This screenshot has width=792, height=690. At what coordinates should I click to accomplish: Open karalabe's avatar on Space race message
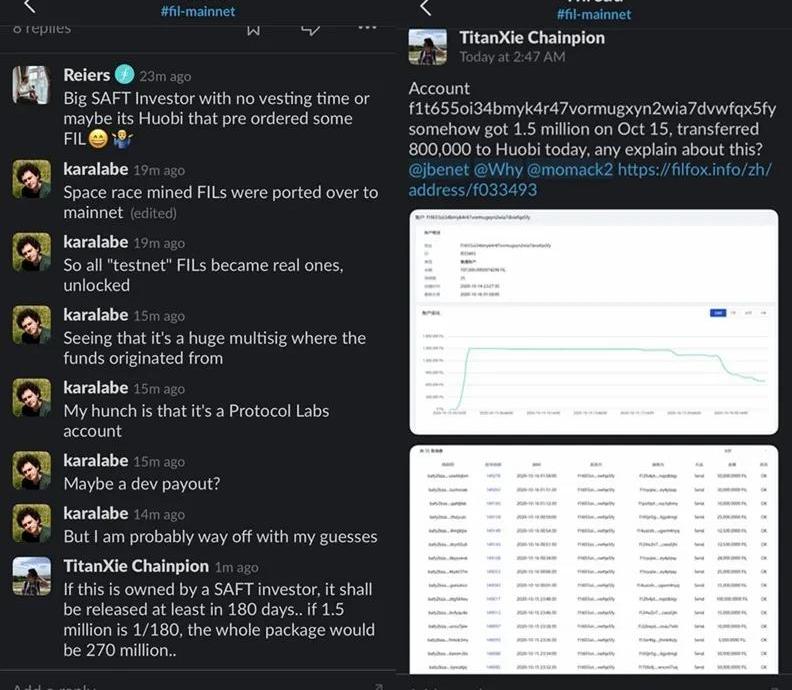(32, 179)
